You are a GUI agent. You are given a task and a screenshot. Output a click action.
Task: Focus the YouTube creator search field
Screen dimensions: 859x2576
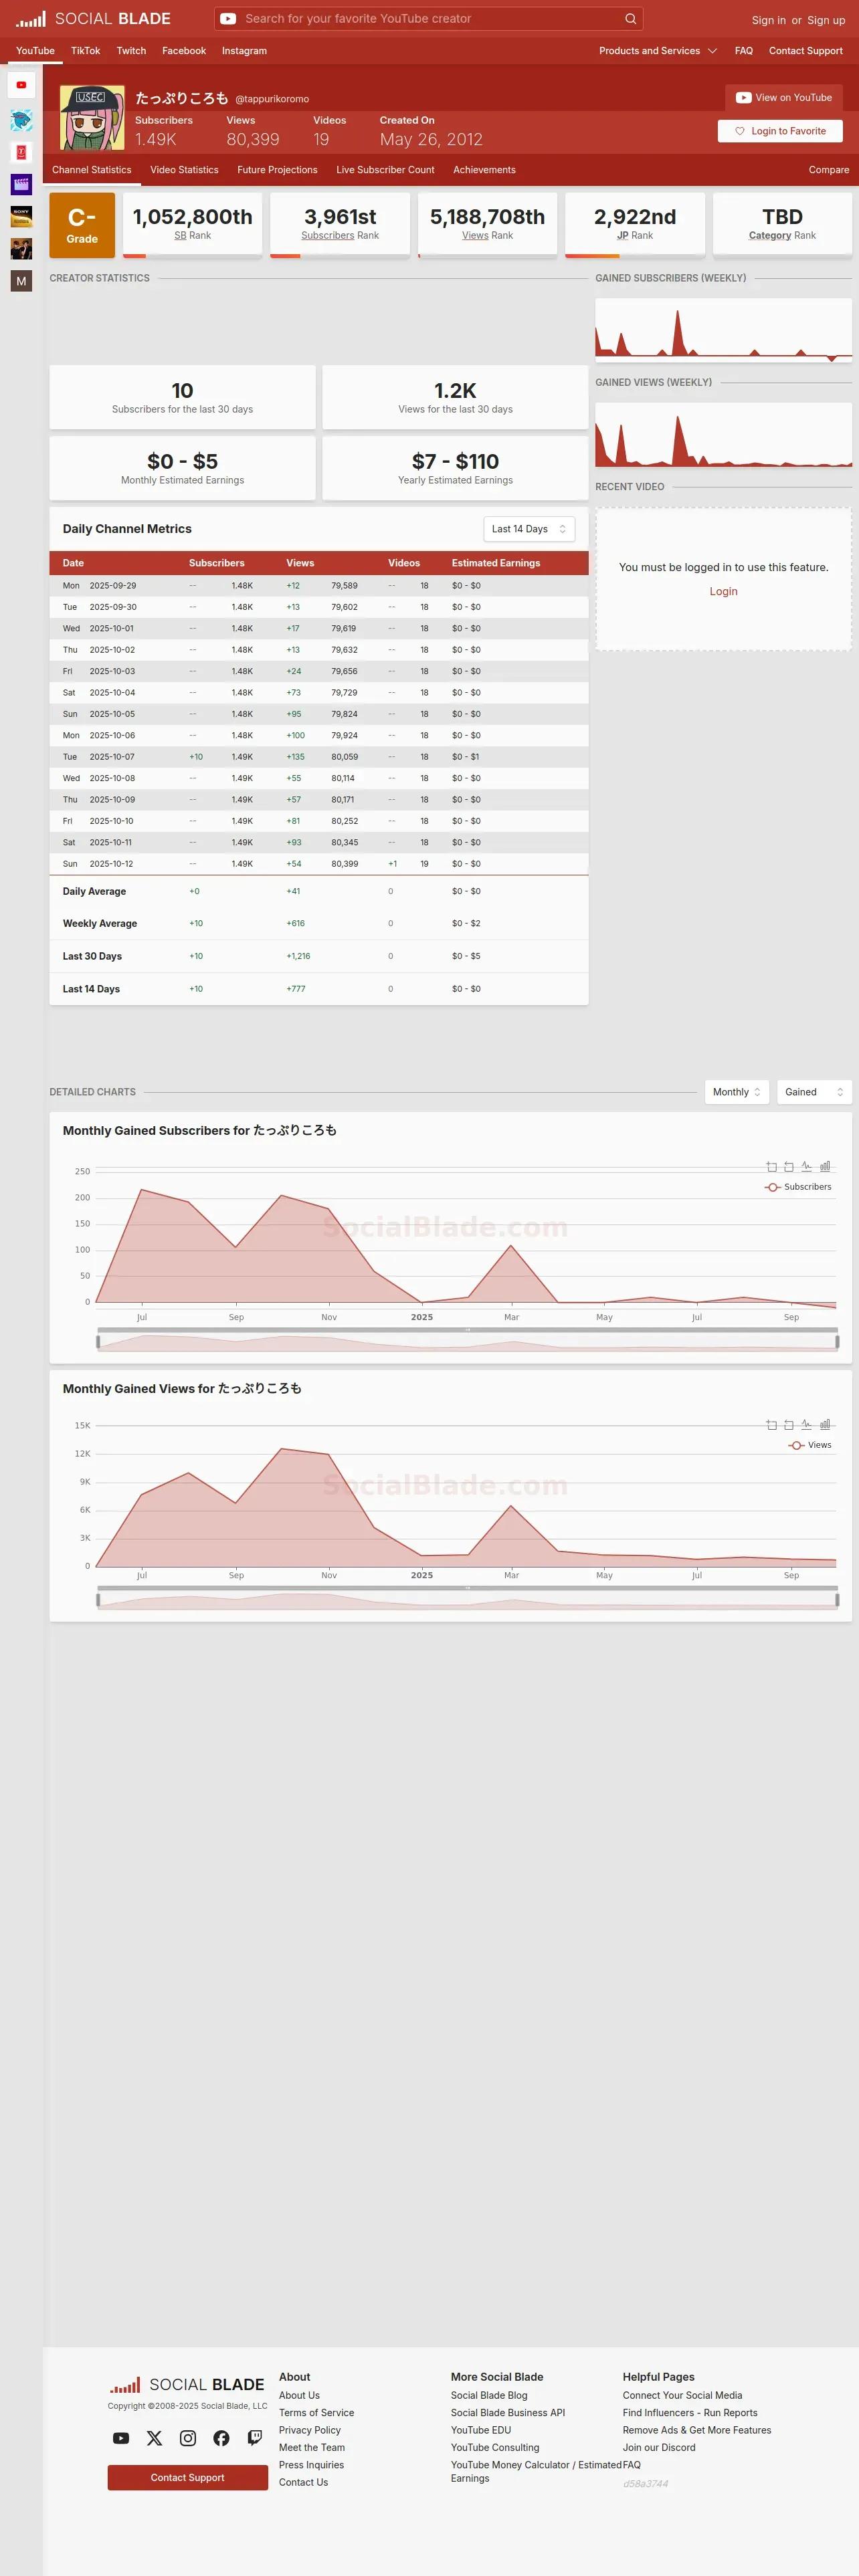click(430, 19)
